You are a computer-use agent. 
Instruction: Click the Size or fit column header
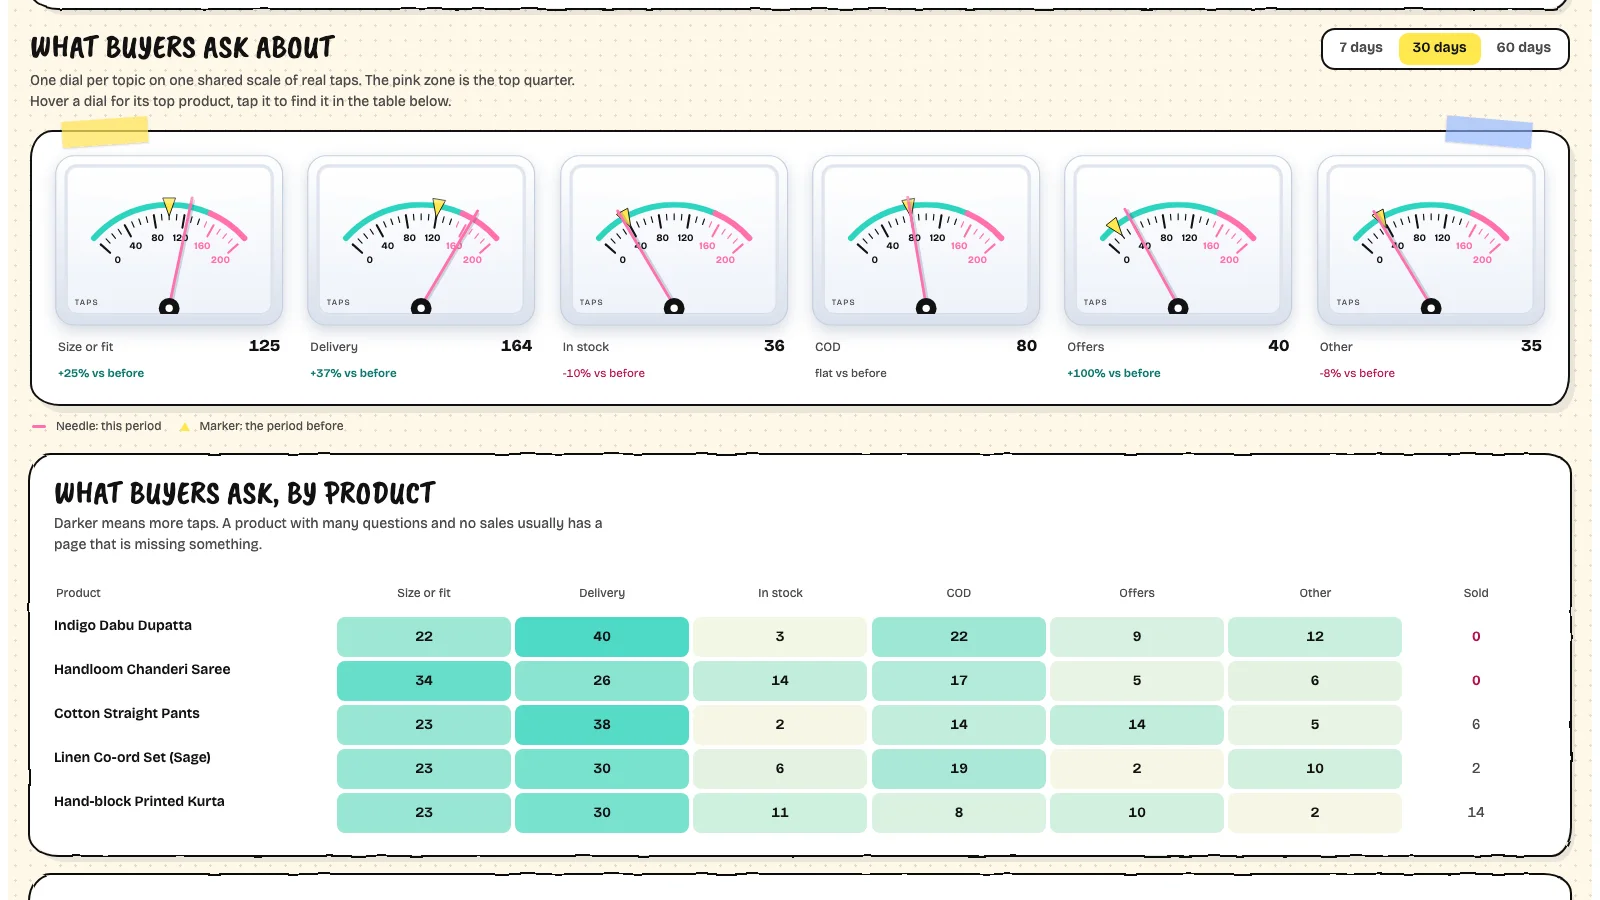(x=424, y=593)
